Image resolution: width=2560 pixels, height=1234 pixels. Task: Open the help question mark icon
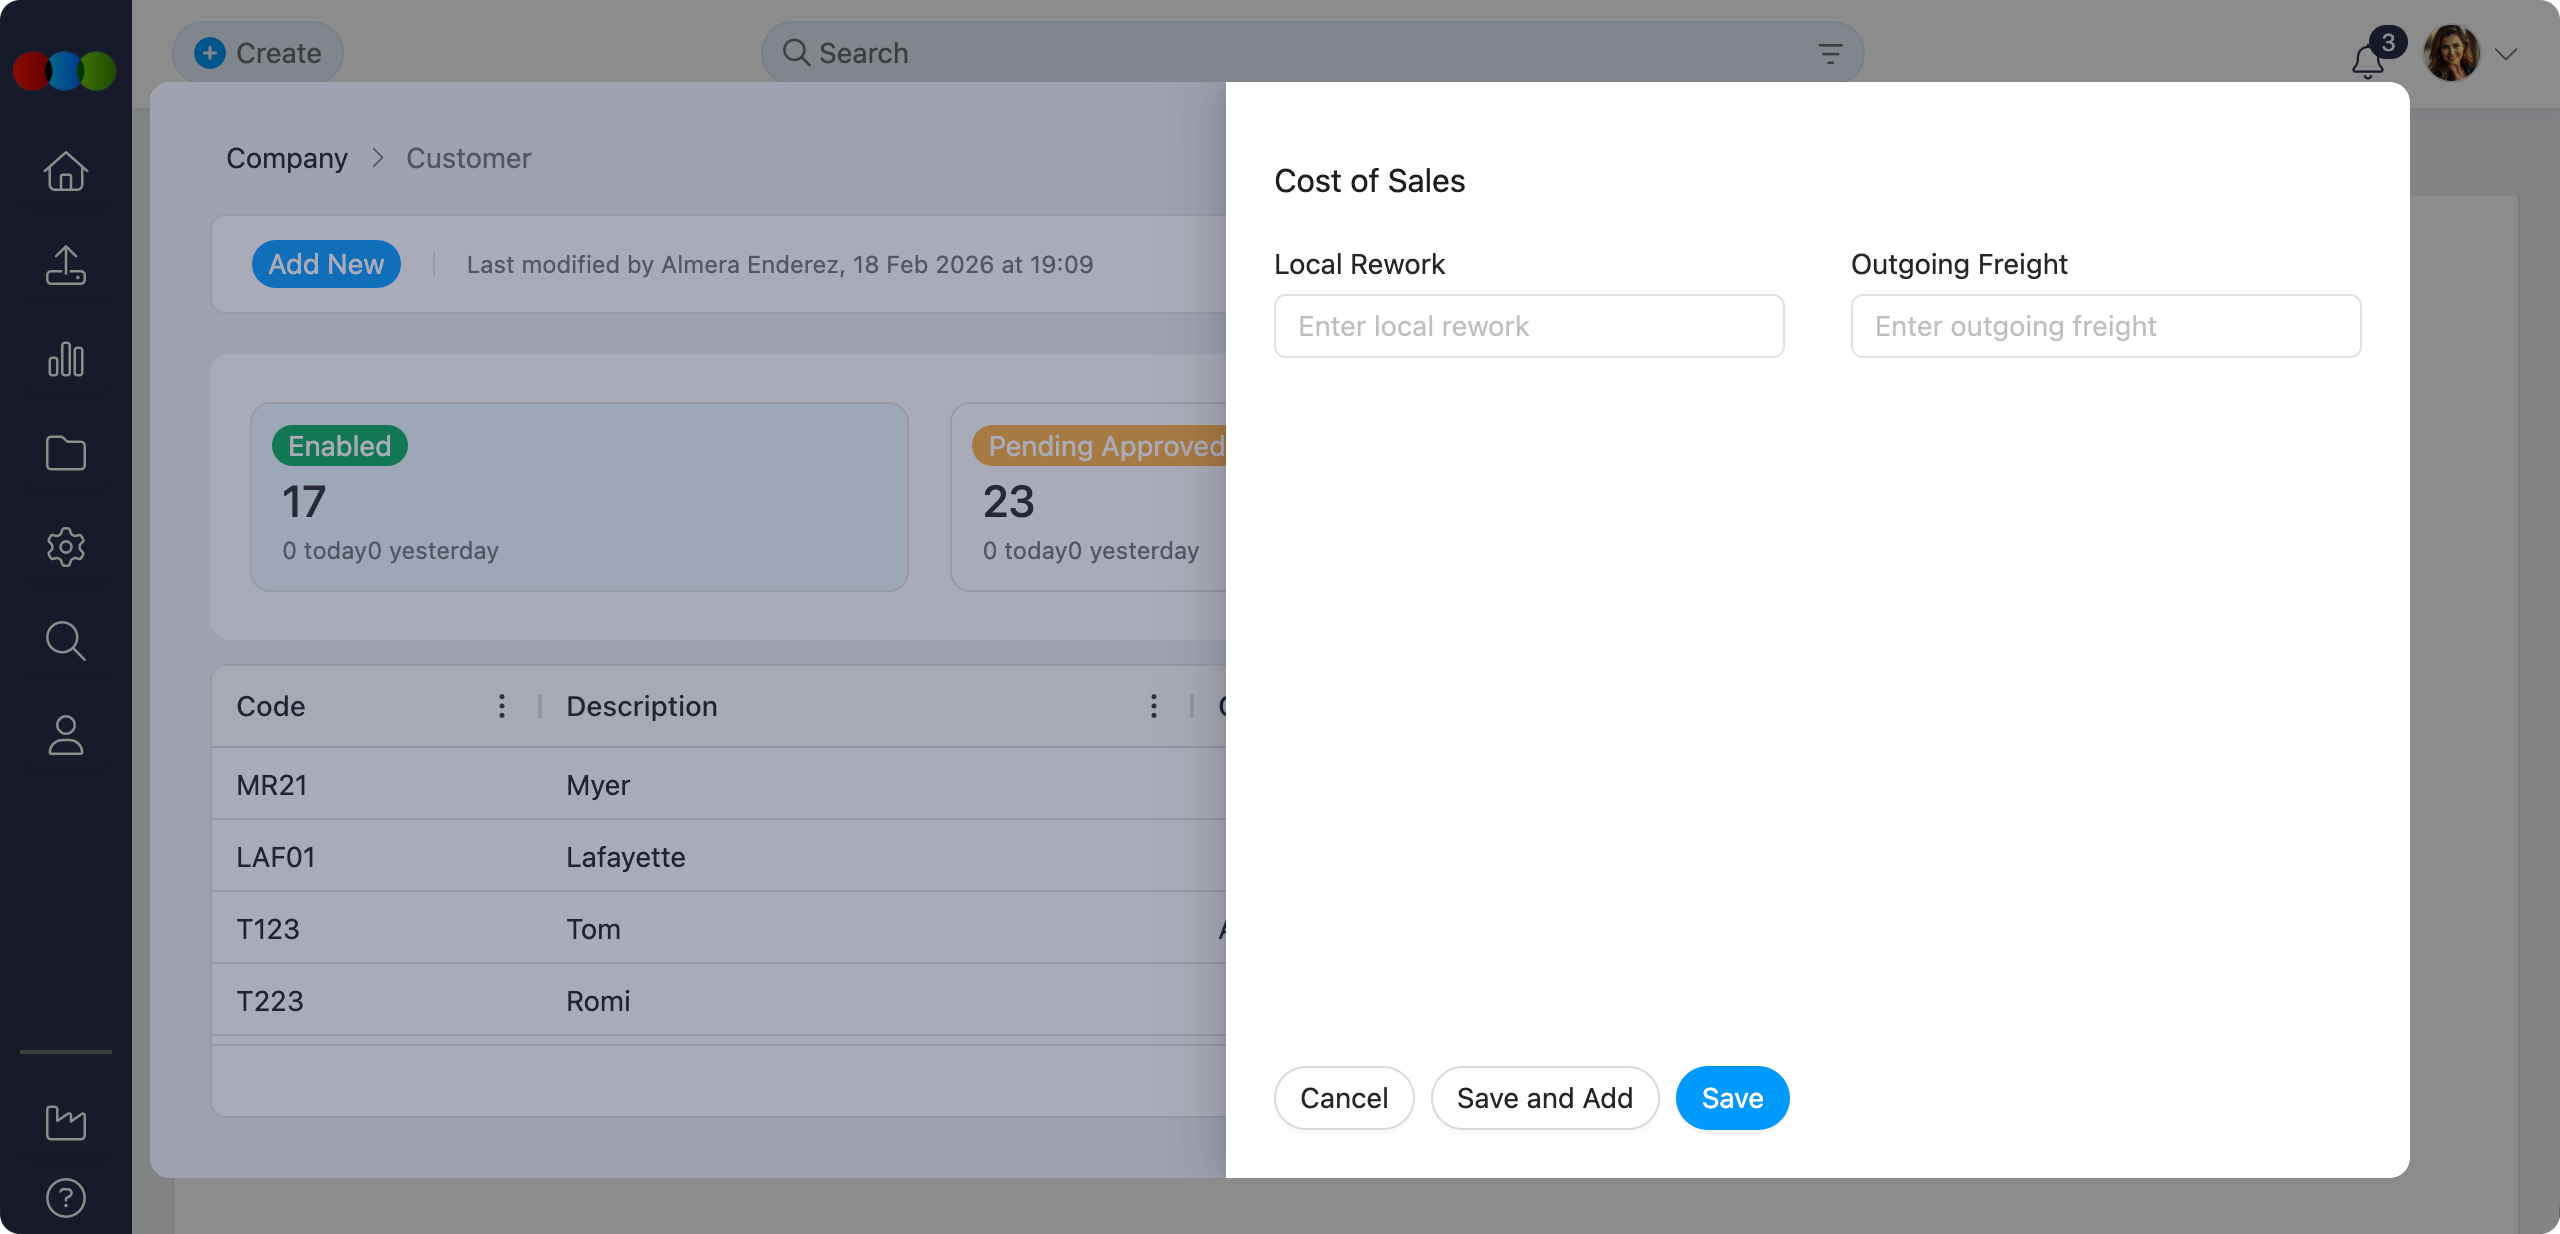pyautogui.click(x=66, y=1197)
